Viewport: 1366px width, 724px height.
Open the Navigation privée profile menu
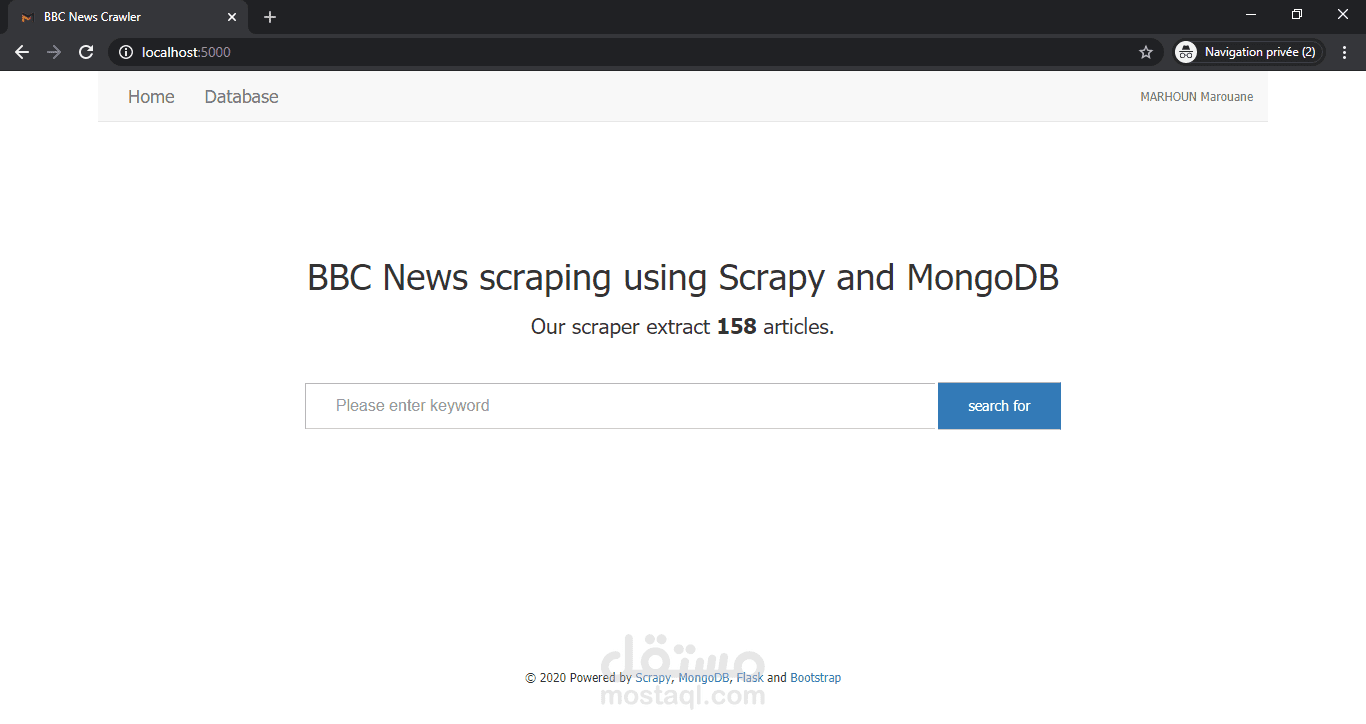coord(1247,52)
